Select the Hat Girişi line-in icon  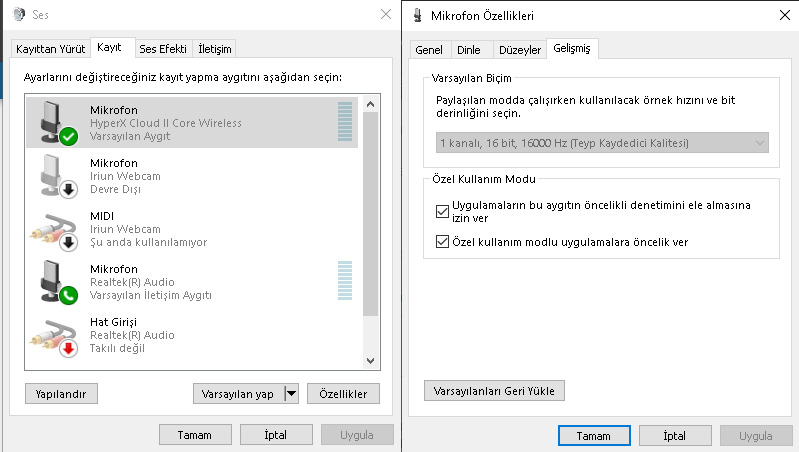pos(56,336)
